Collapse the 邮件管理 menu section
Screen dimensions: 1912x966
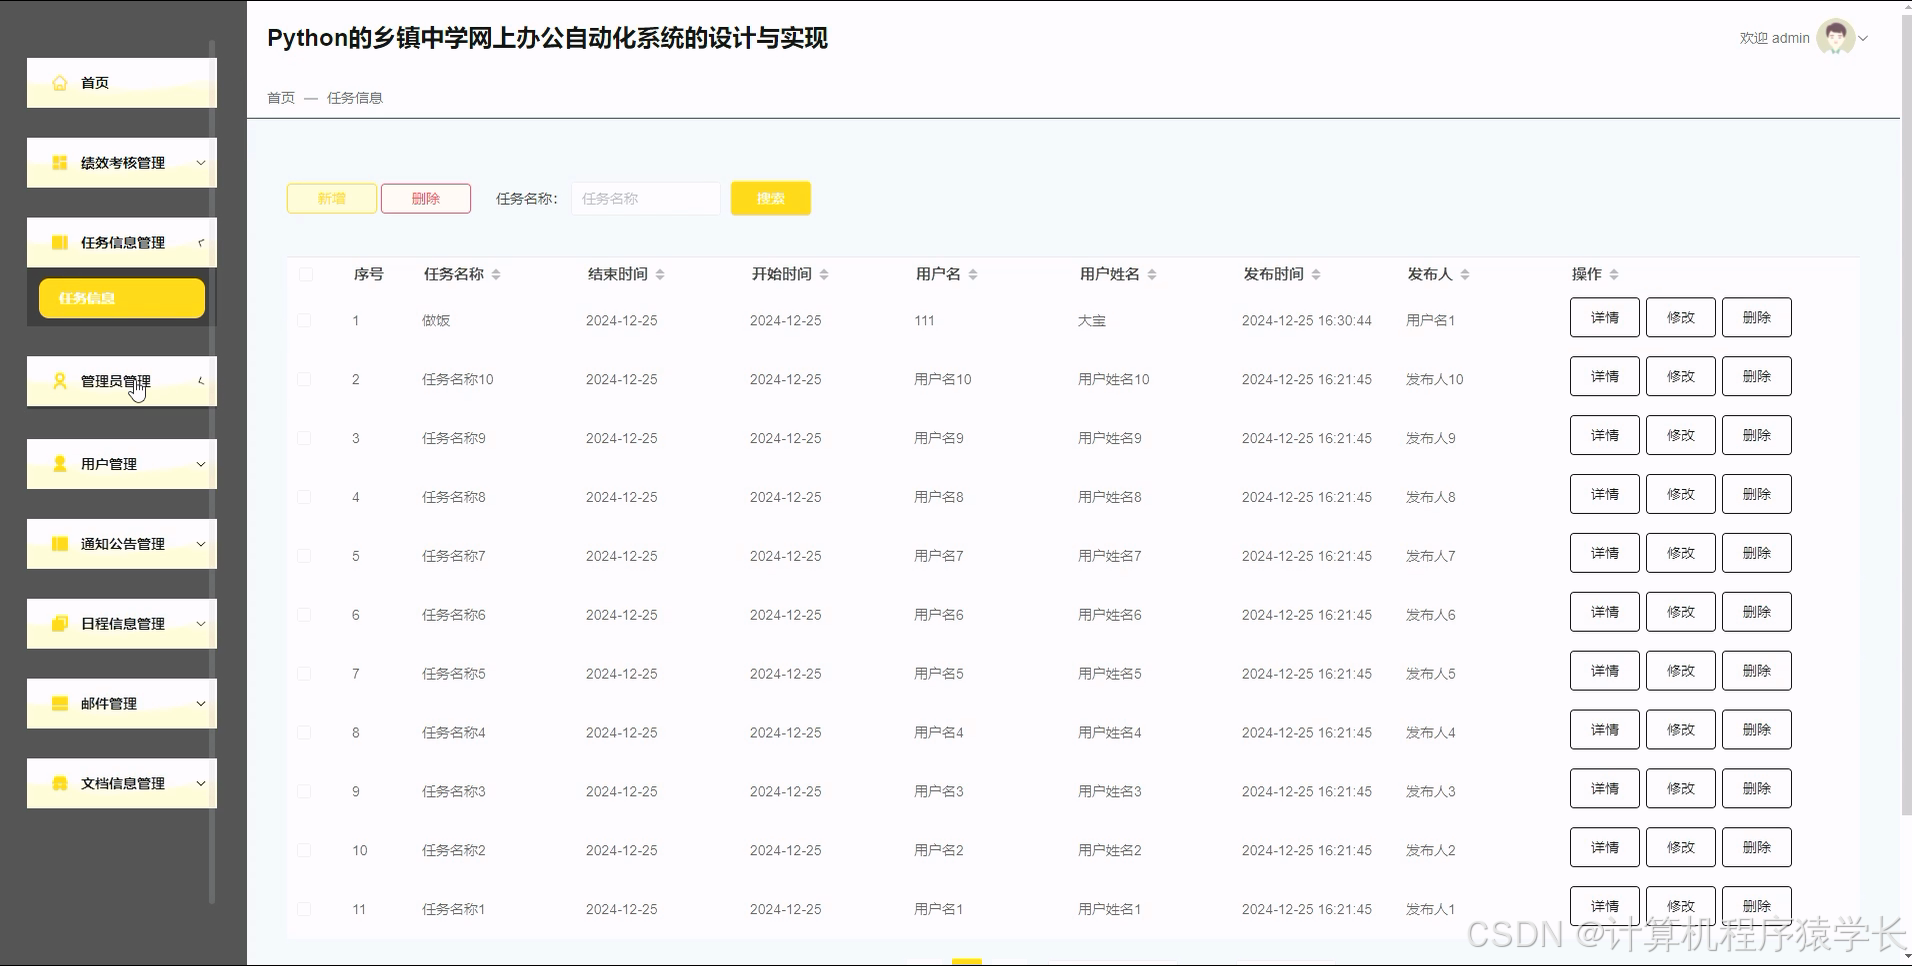coord(200,703)
